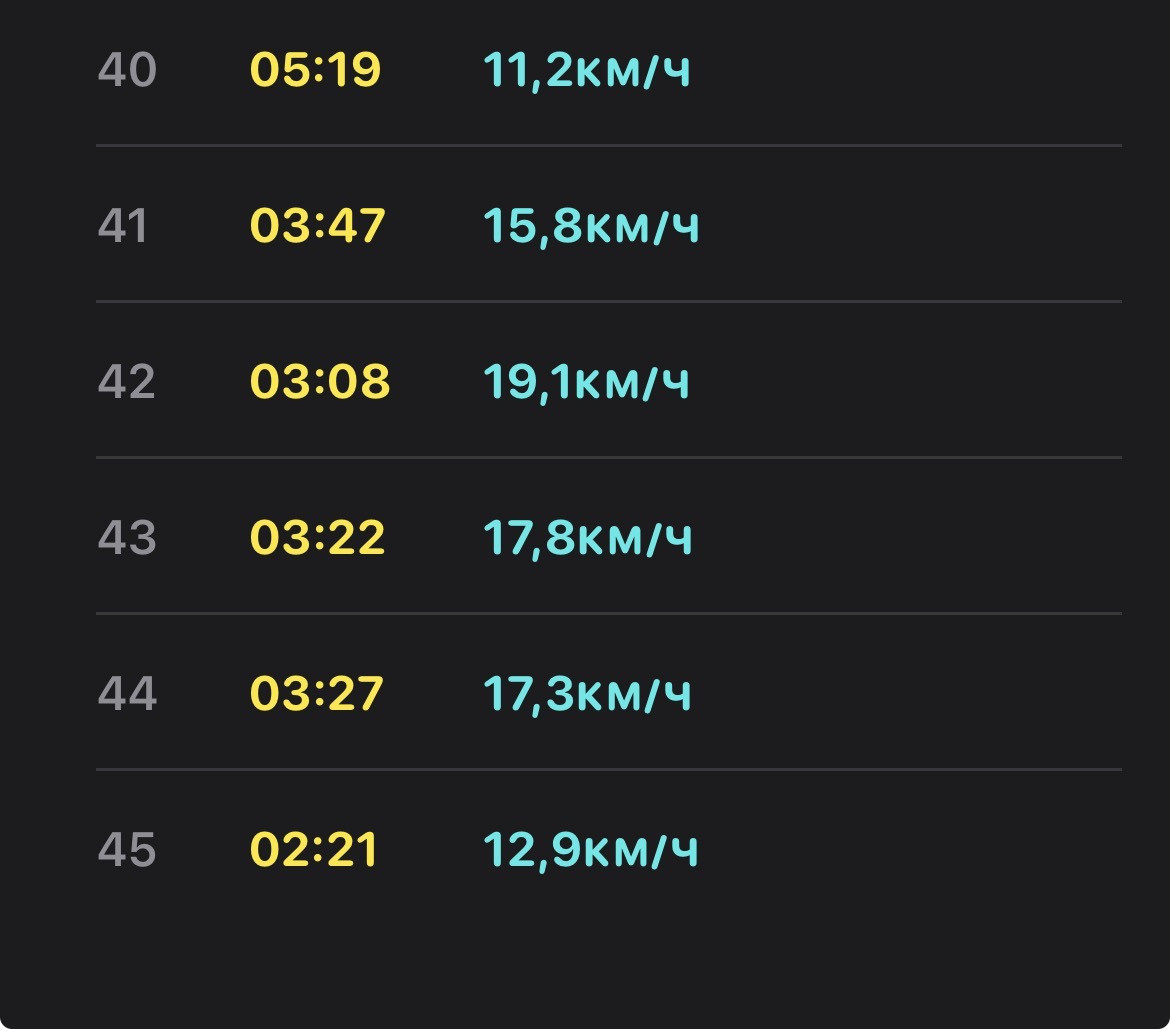The height and width of the screenshot is (1029, 1170).
Task: Select split number 43
Action: [127, 538]
